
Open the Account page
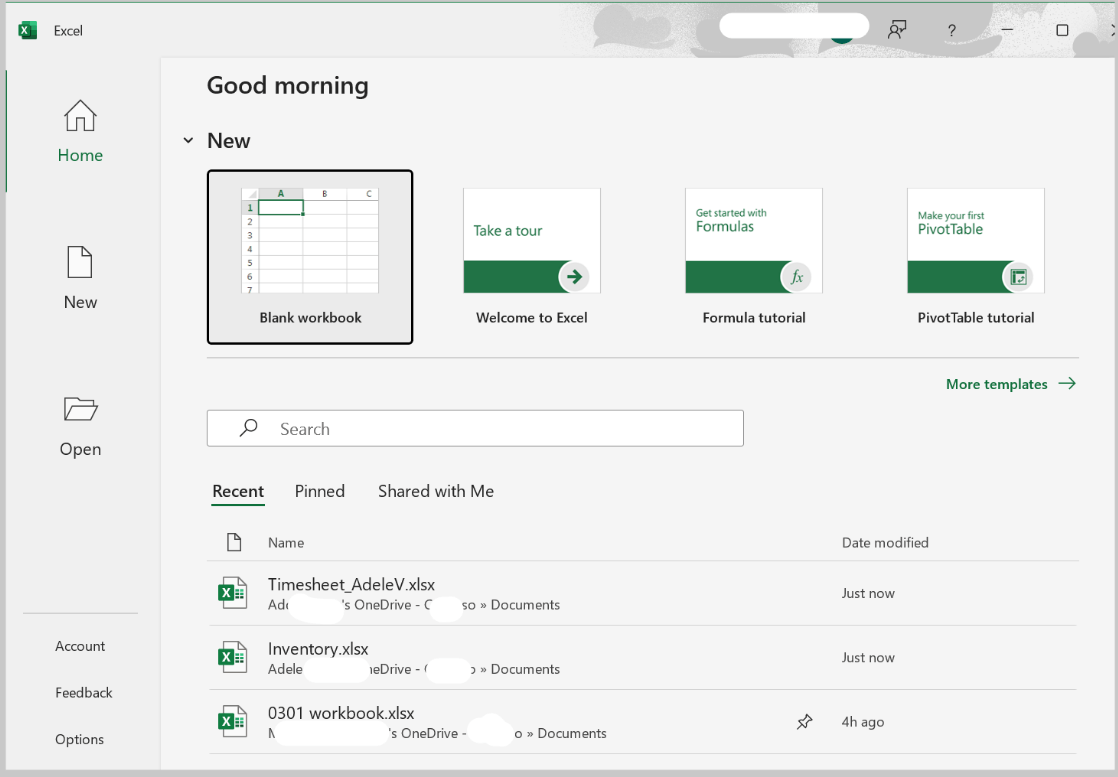pos(80,646)
